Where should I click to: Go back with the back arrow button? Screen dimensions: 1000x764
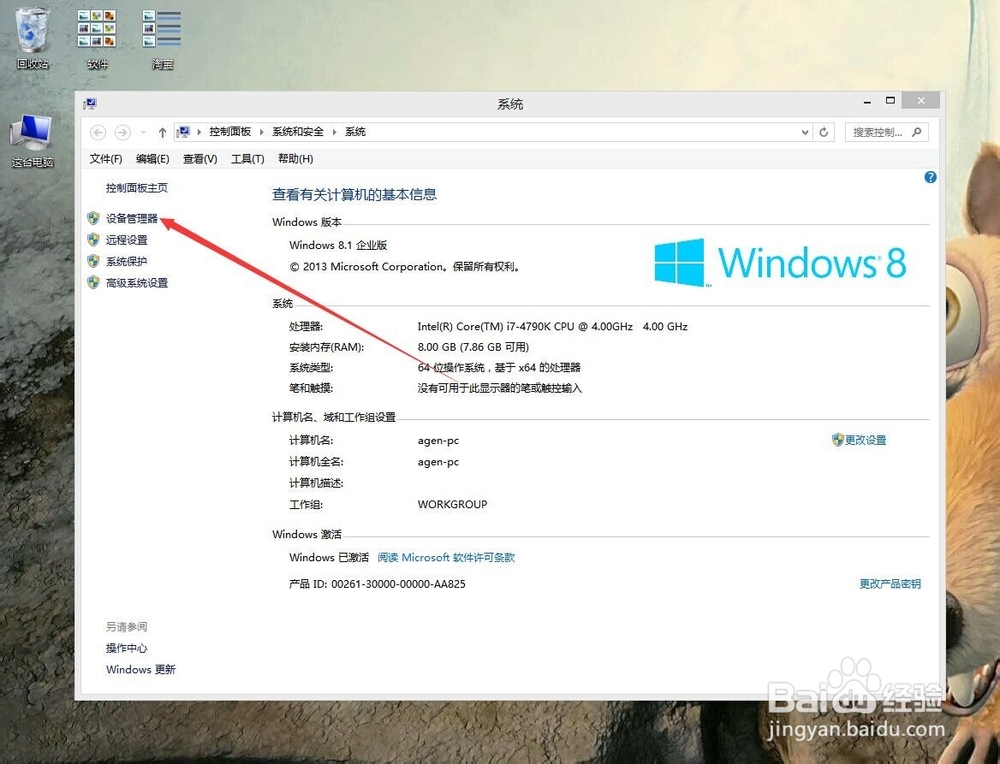tap(98, 132)
